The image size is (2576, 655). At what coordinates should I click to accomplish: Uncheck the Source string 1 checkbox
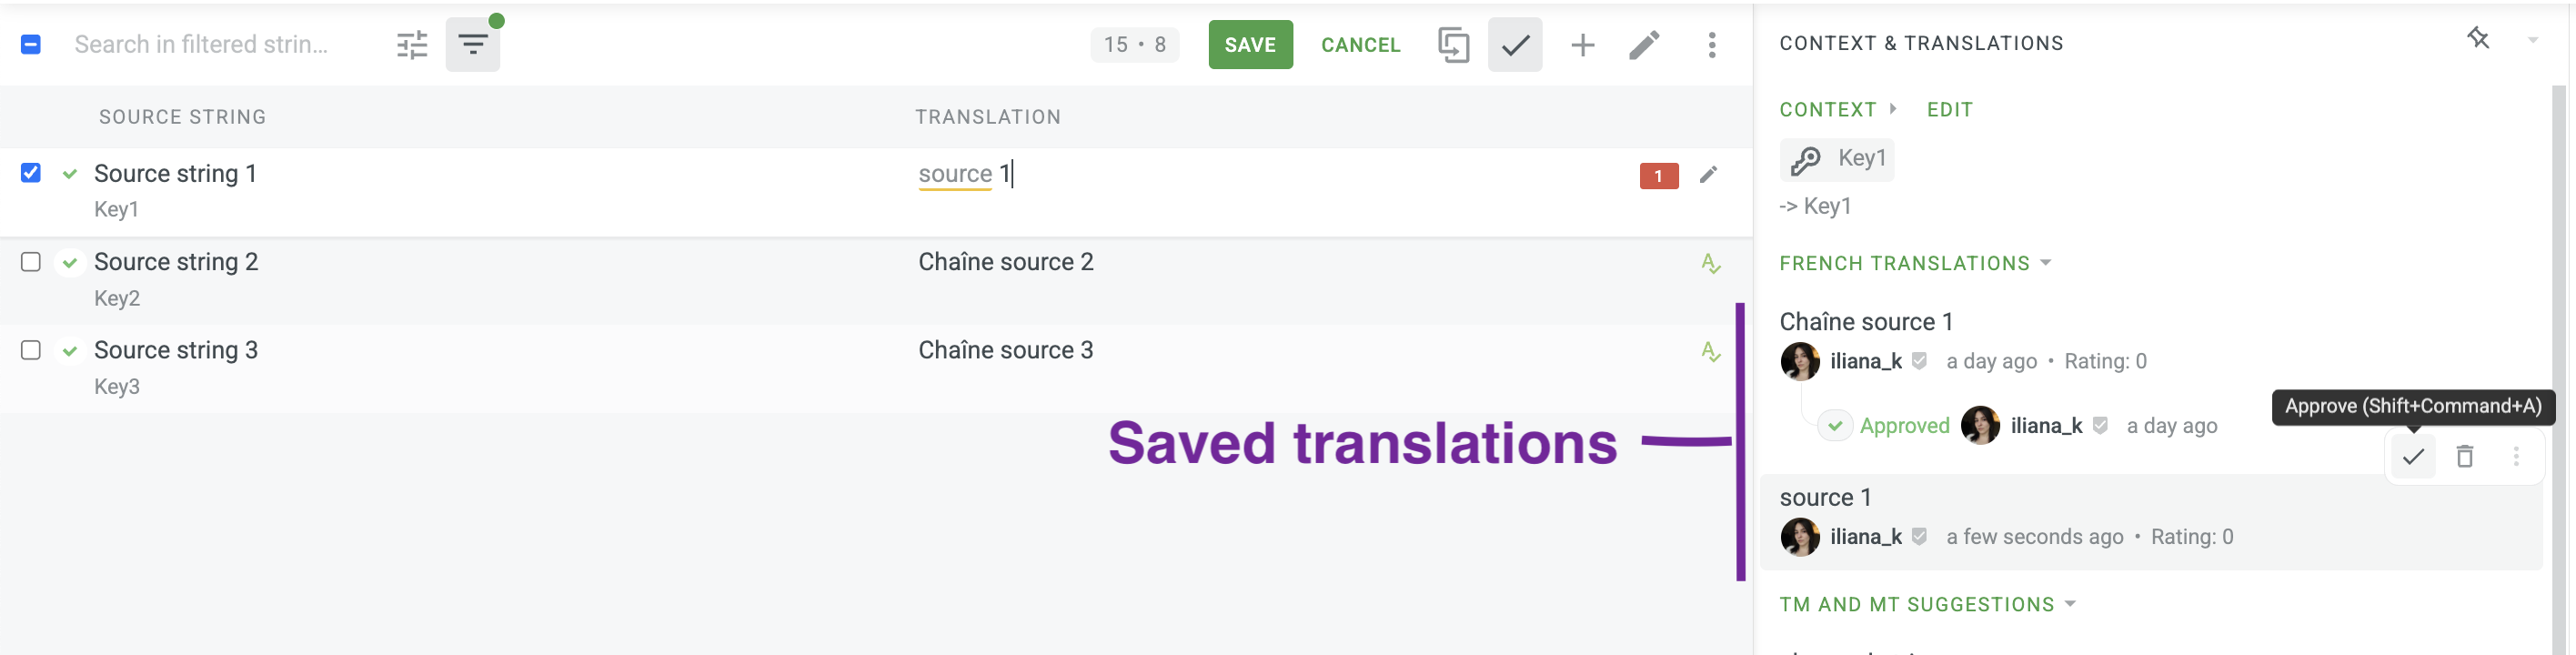click(x=31, y=173)
